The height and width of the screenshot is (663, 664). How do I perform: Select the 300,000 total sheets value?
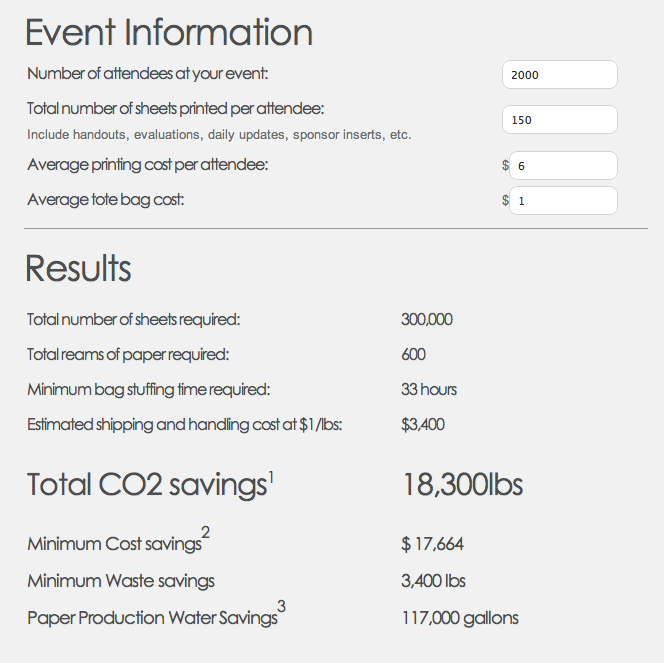427,319
